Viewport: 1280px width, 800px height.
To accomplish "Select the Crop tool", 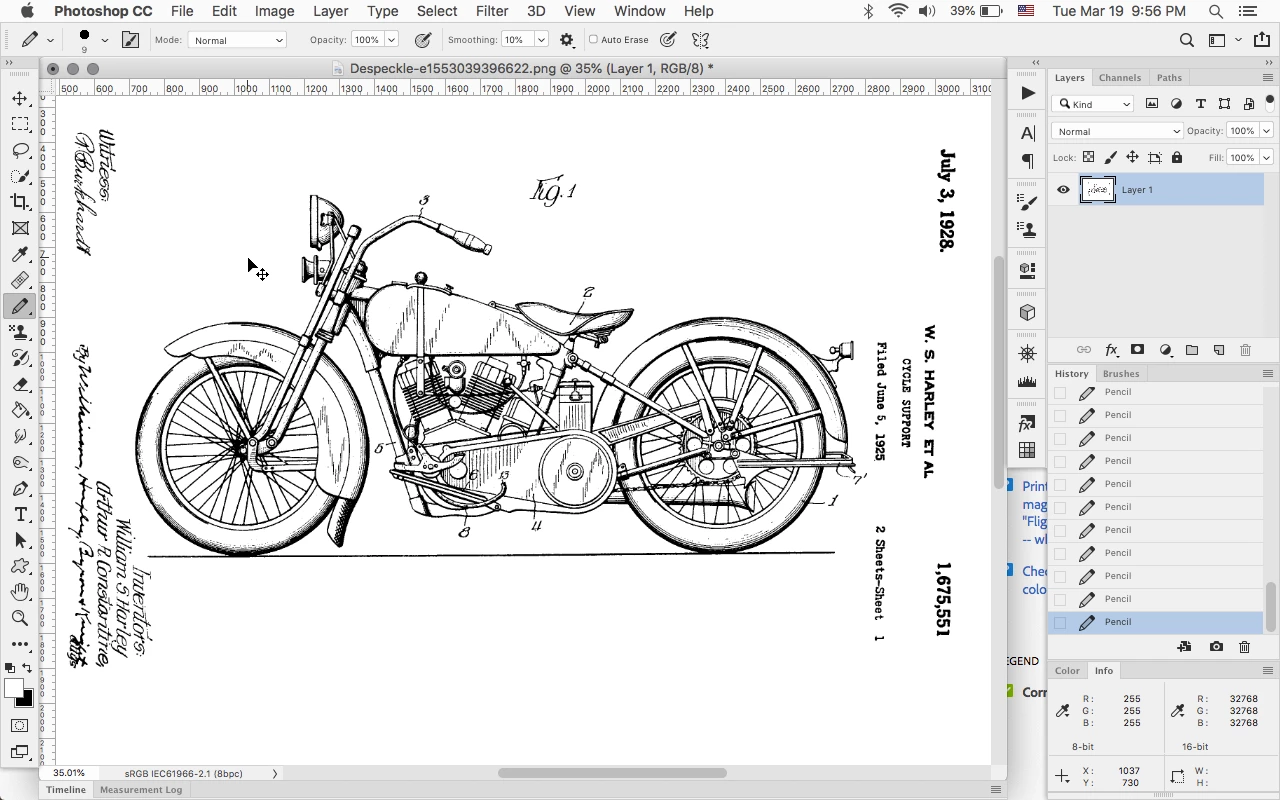I will 20,202.
